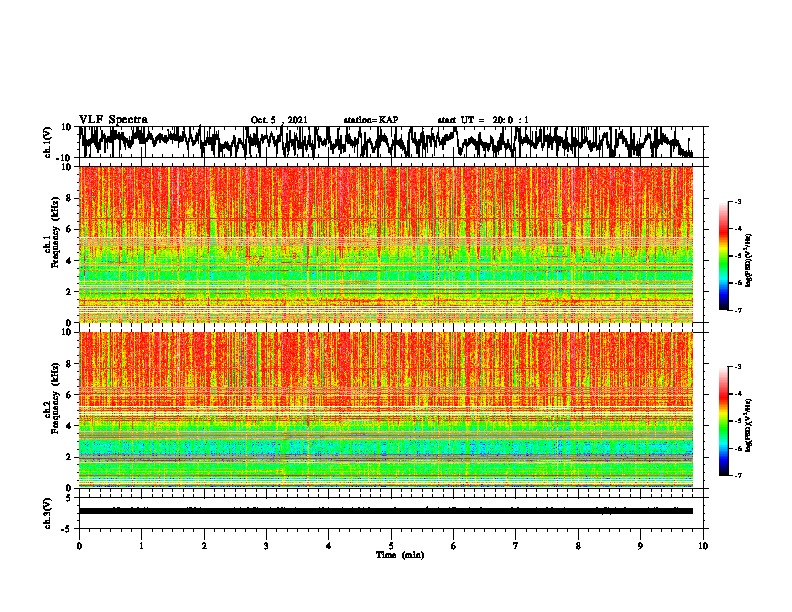The height and width of the screenshot is (612, 792).
Task: Click the "station=KAP" header label
Action: (371, 120)
